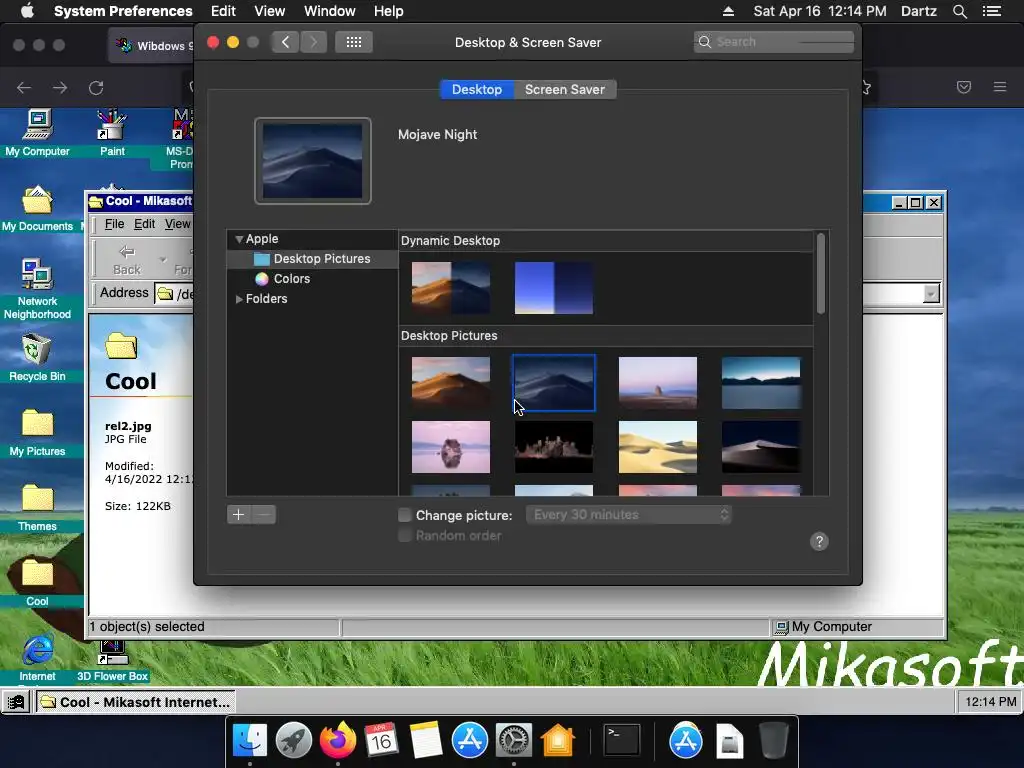
Task: Open Paint desktop shortcut
Action: point(112,133)
